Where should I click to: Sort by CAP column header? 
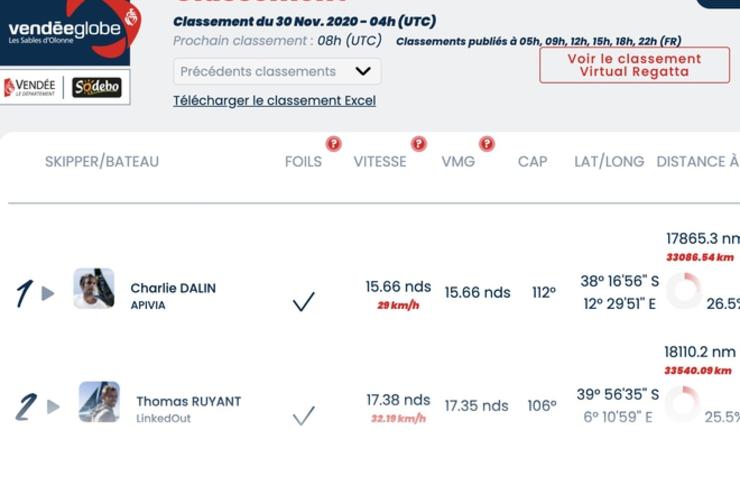[x=532, y=161]
